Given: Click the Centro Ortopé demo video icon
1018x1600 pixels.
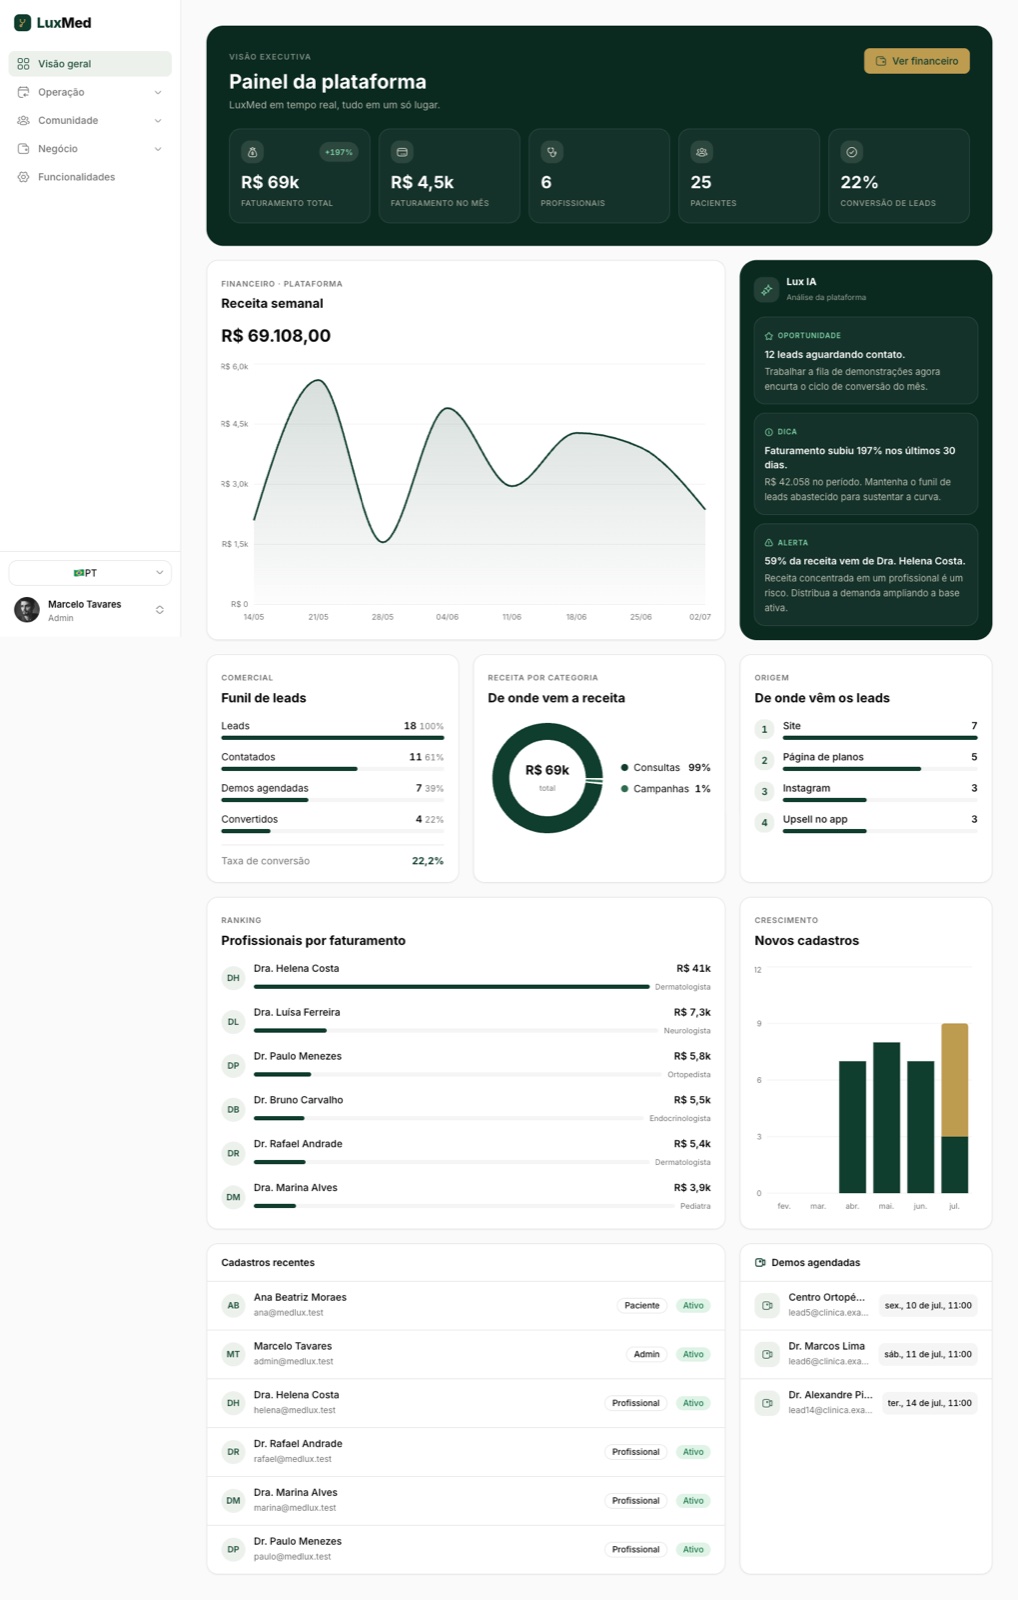Looking at the screenshot, I should click(767, 1305).
